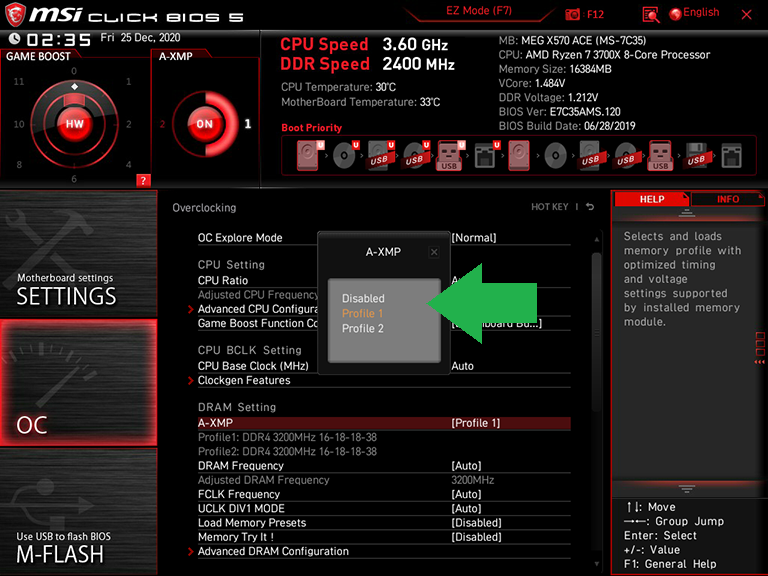Image resolution: width=768 pixels, height=576 pixels.
Task: Select the first UEFI USB CD boot icon
Action: [416, 155]
